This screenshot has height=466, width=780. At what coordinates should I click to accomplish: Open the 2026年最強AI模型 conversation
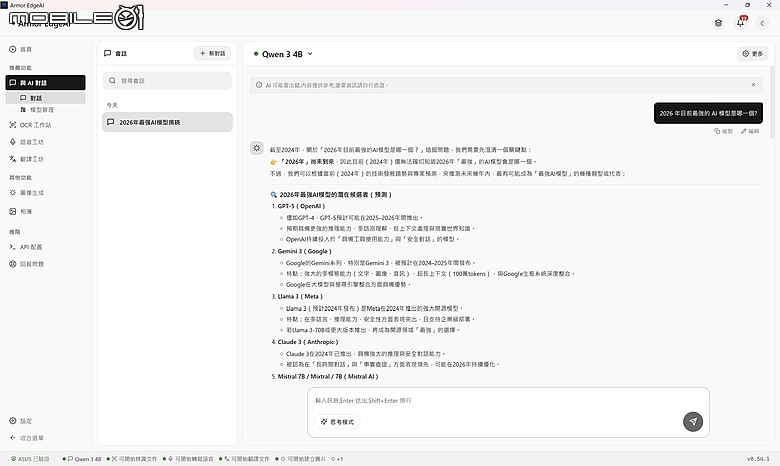click(167, 122)
